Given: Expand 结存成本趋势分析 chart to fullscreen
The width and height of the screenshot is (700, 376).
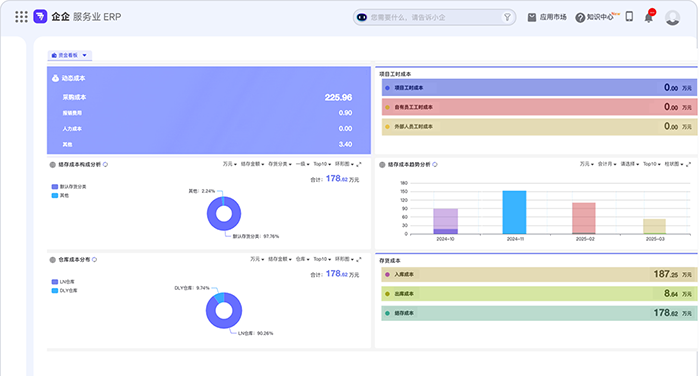Looking at the screenshot, I should 688,164.
